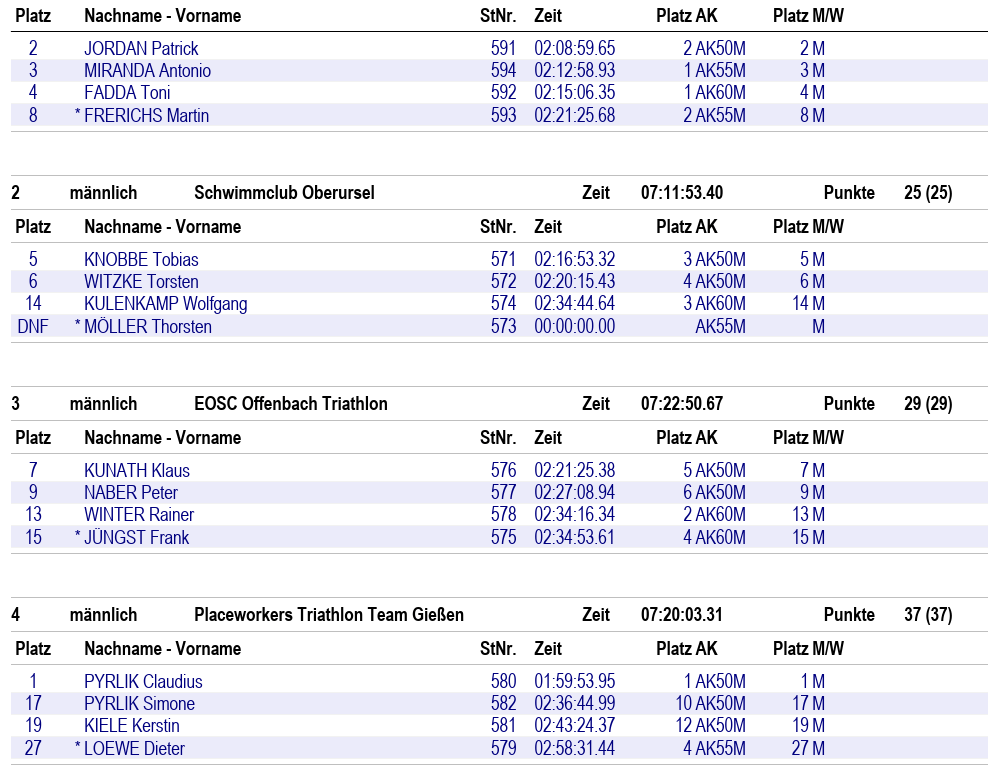Select KULENKAMP Wolfgang's name
Viewport: 988px width, 778px height.
coord(165,304)
